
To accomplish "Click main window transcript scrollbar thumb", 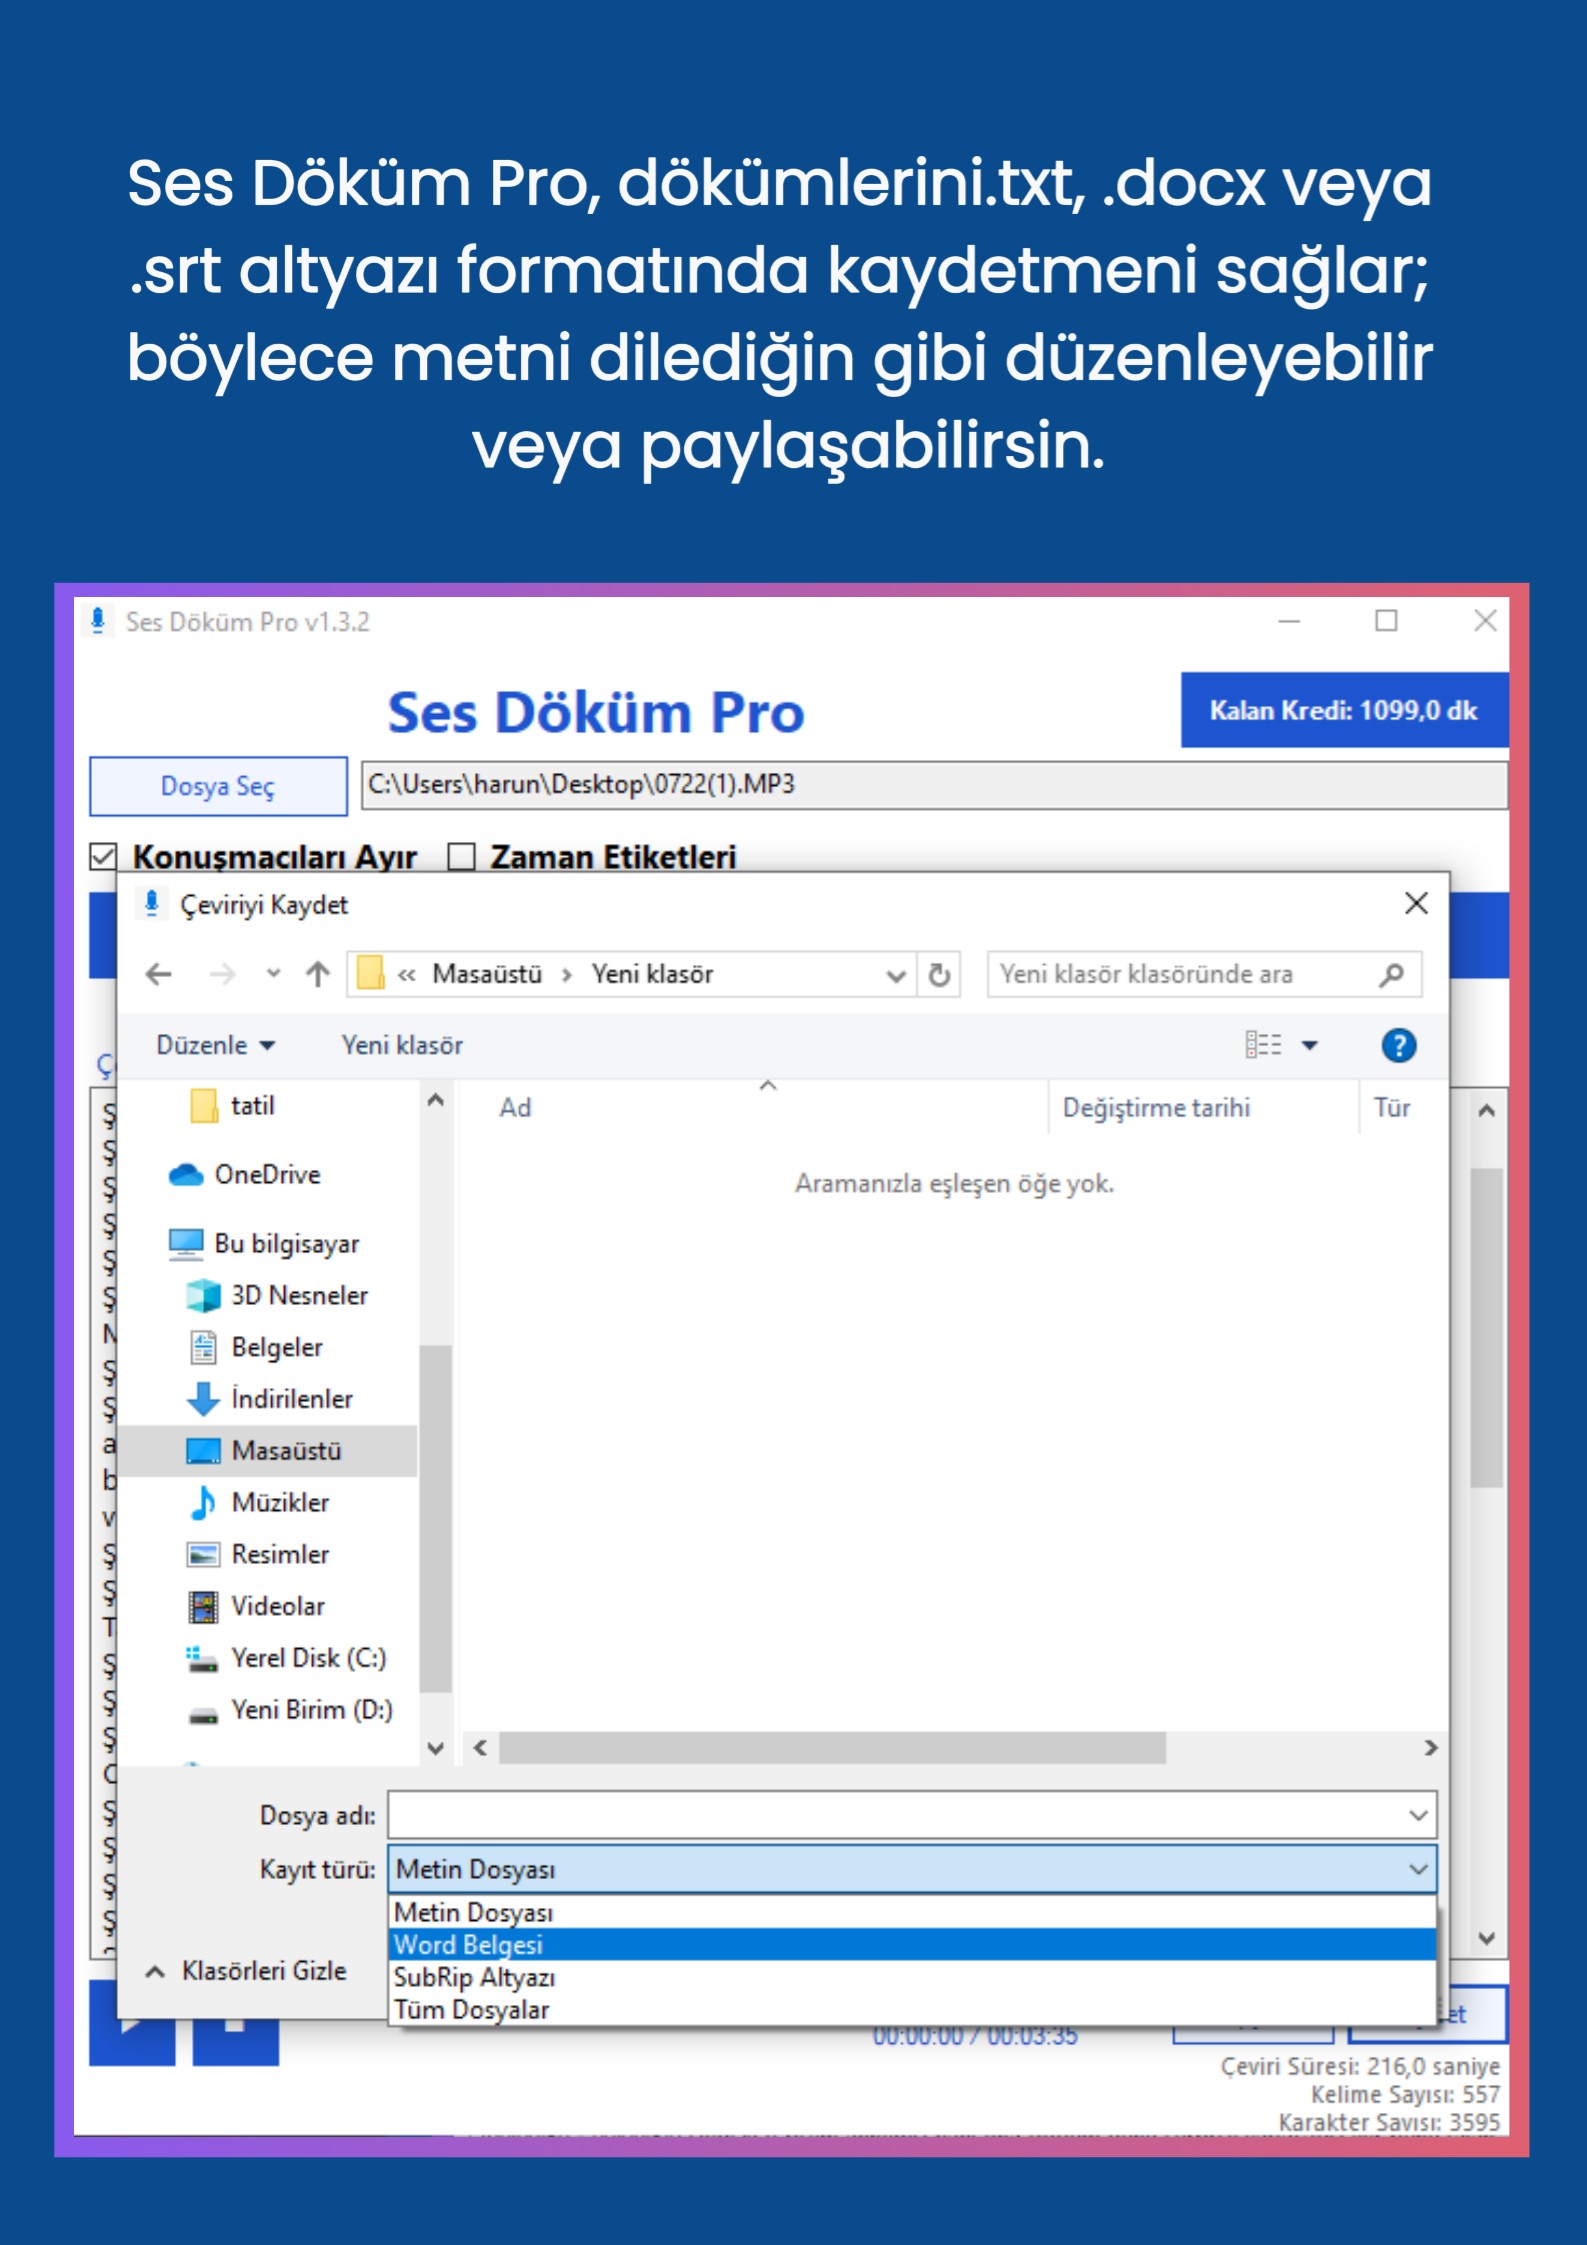I will pyautogui.click(x=1486, y=1327).
